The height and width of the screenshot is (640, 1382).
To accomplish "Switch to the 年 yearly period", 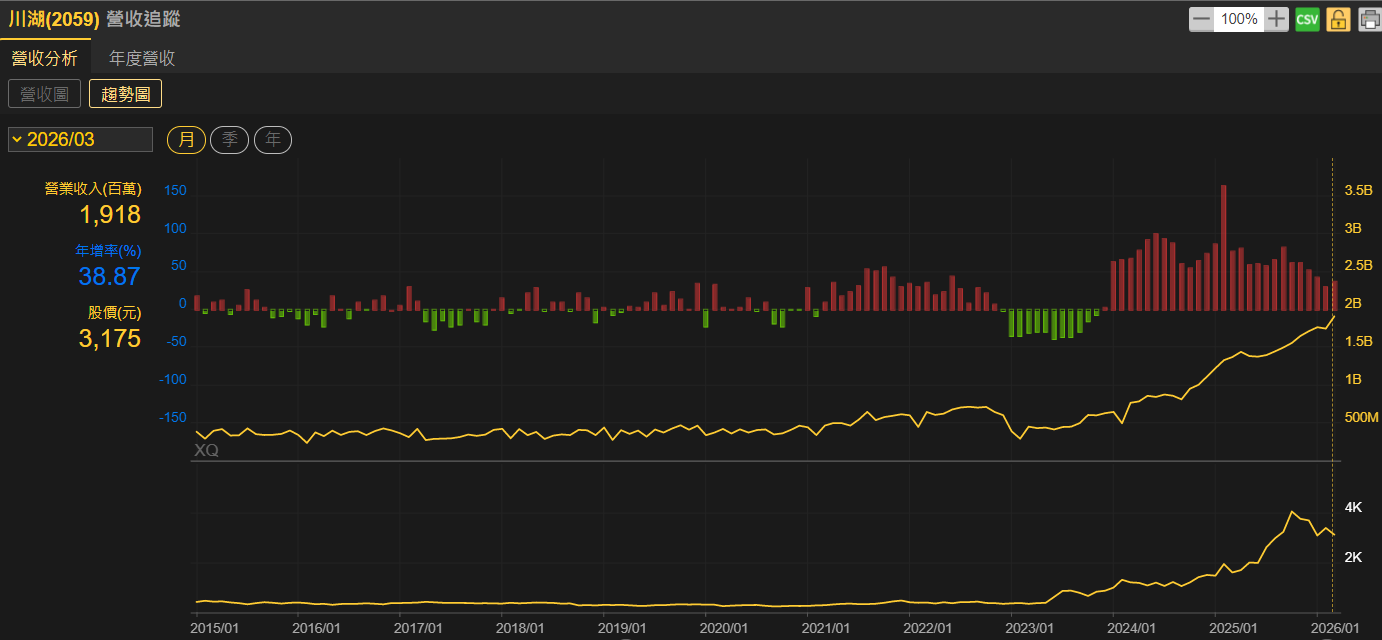I will click(272, 139).
